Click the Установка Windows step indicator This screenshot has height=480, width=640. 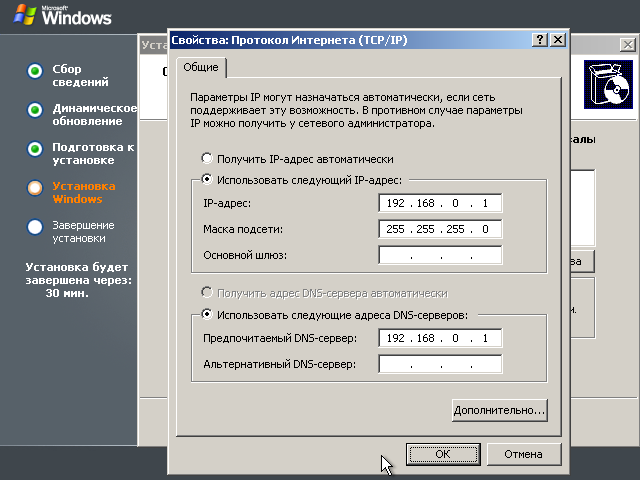point(35,188)
